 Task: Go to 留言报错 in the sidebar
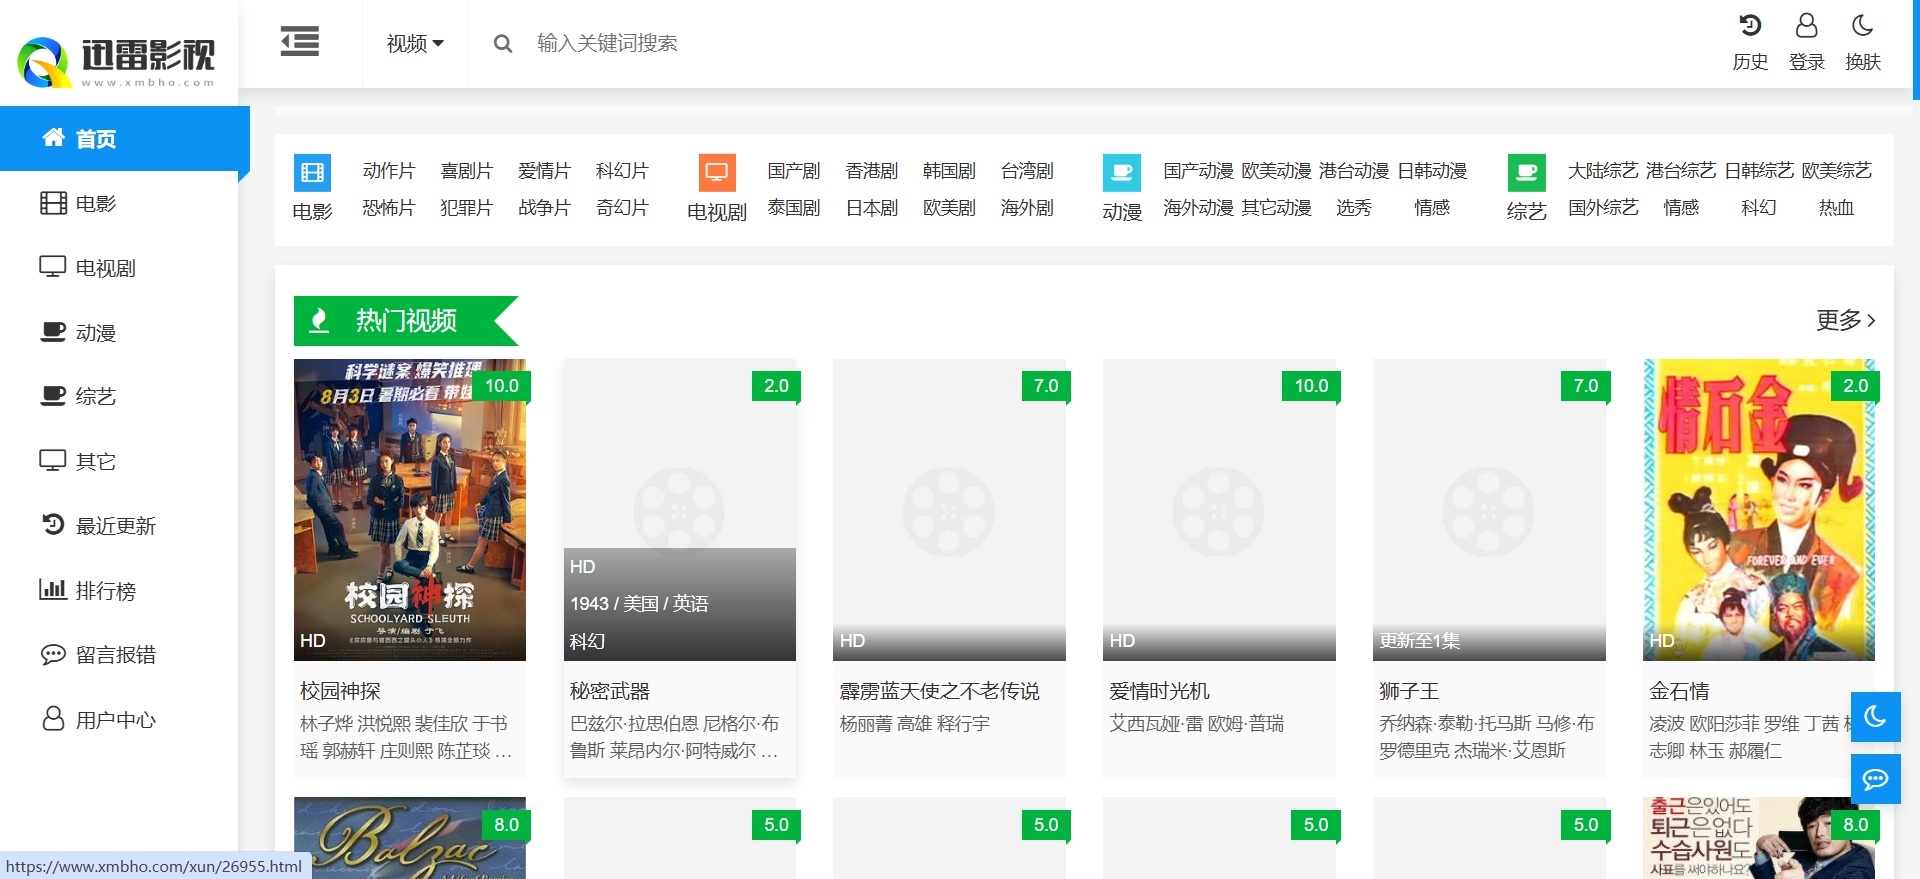115,655
